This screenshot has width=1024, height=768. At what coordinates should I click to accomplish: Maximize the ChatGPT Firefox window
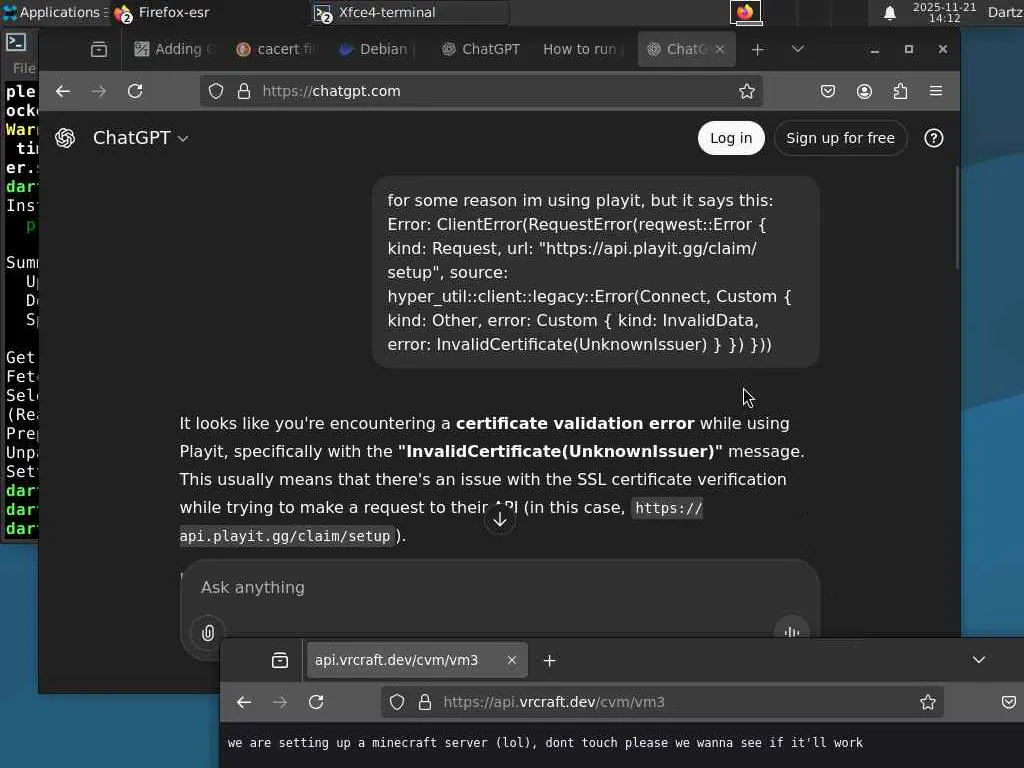908,50
